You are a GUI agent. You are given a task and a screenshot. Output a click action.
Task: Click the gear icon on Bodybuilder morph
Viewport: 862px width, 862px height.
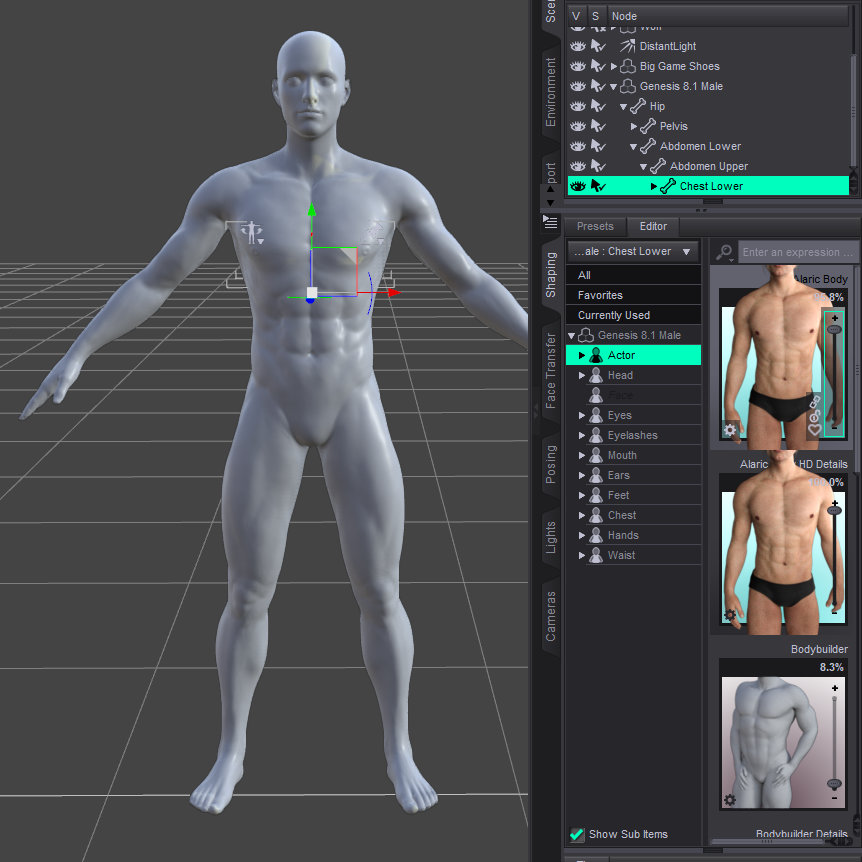pos(730,800)
